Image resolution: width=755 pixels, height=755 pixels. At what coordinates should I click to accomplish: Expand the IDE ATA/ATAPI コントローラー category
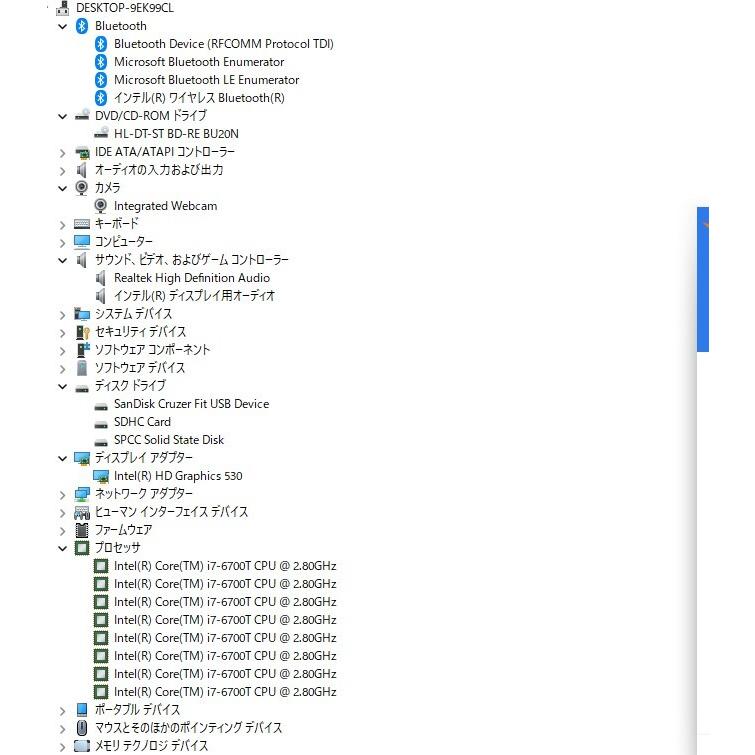pyautogui.click(x=62, y=152)
